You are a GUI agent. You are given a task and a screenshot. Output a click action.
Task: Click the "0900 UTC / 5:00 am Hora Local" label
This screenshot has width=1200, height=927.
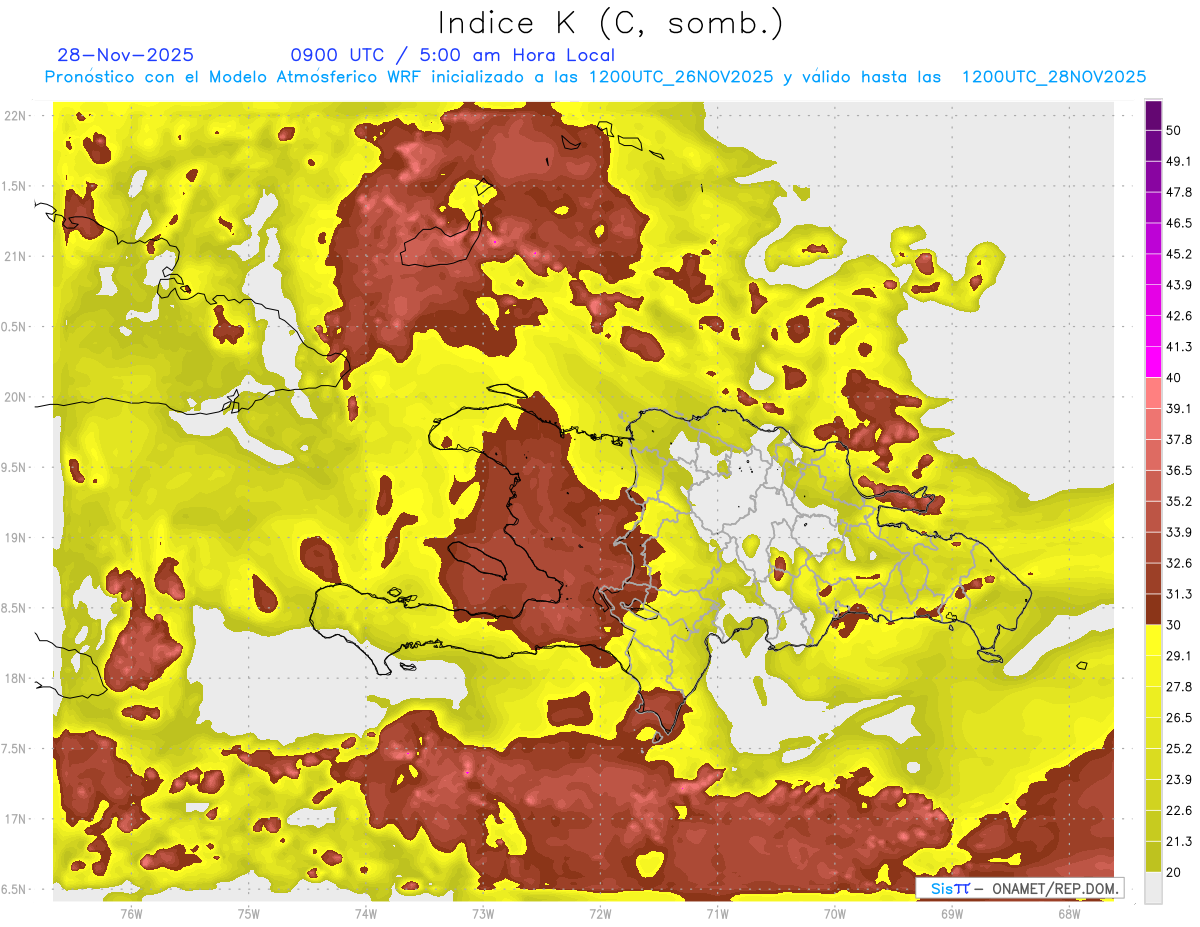pos(453,55)
